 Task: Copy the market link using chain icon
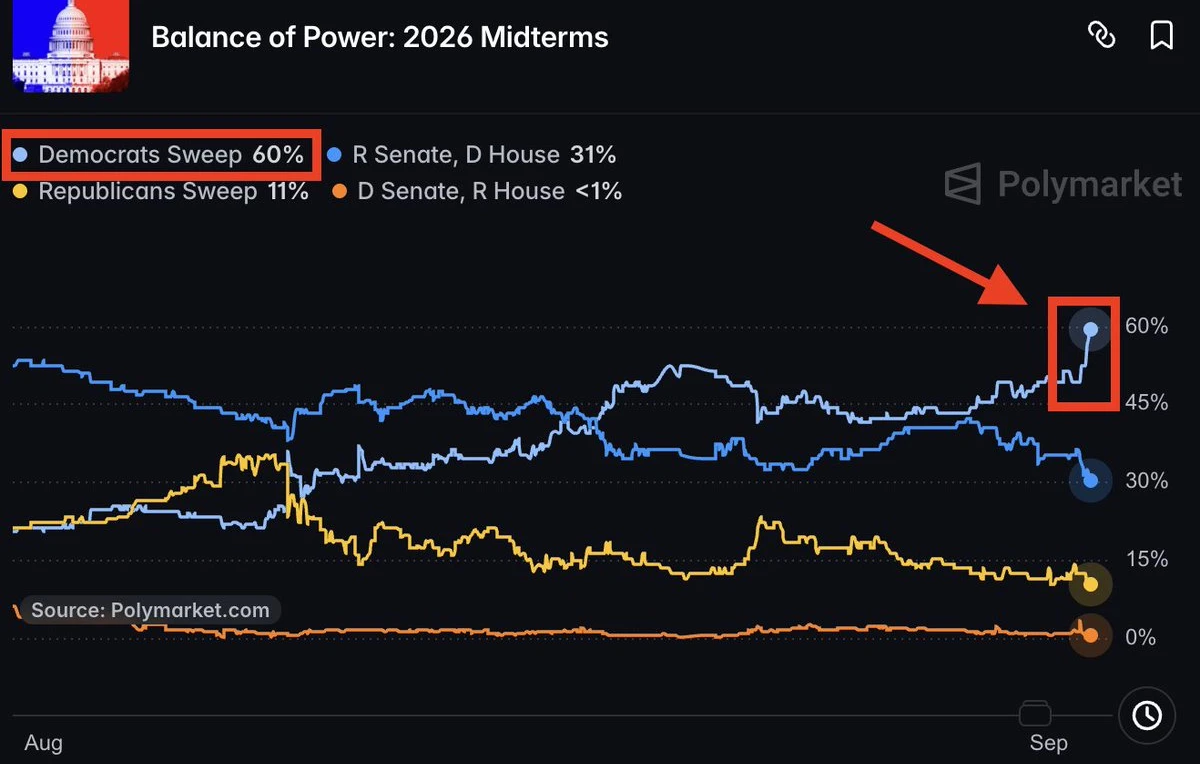click(x=1101, y=36)
